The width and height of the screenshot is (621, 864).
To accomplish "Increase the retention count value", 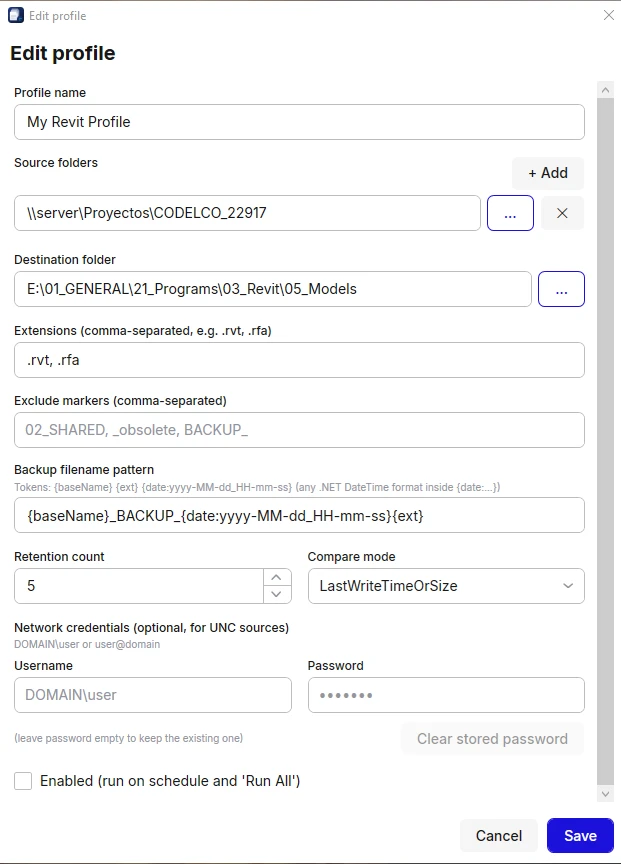I will 277,577.
